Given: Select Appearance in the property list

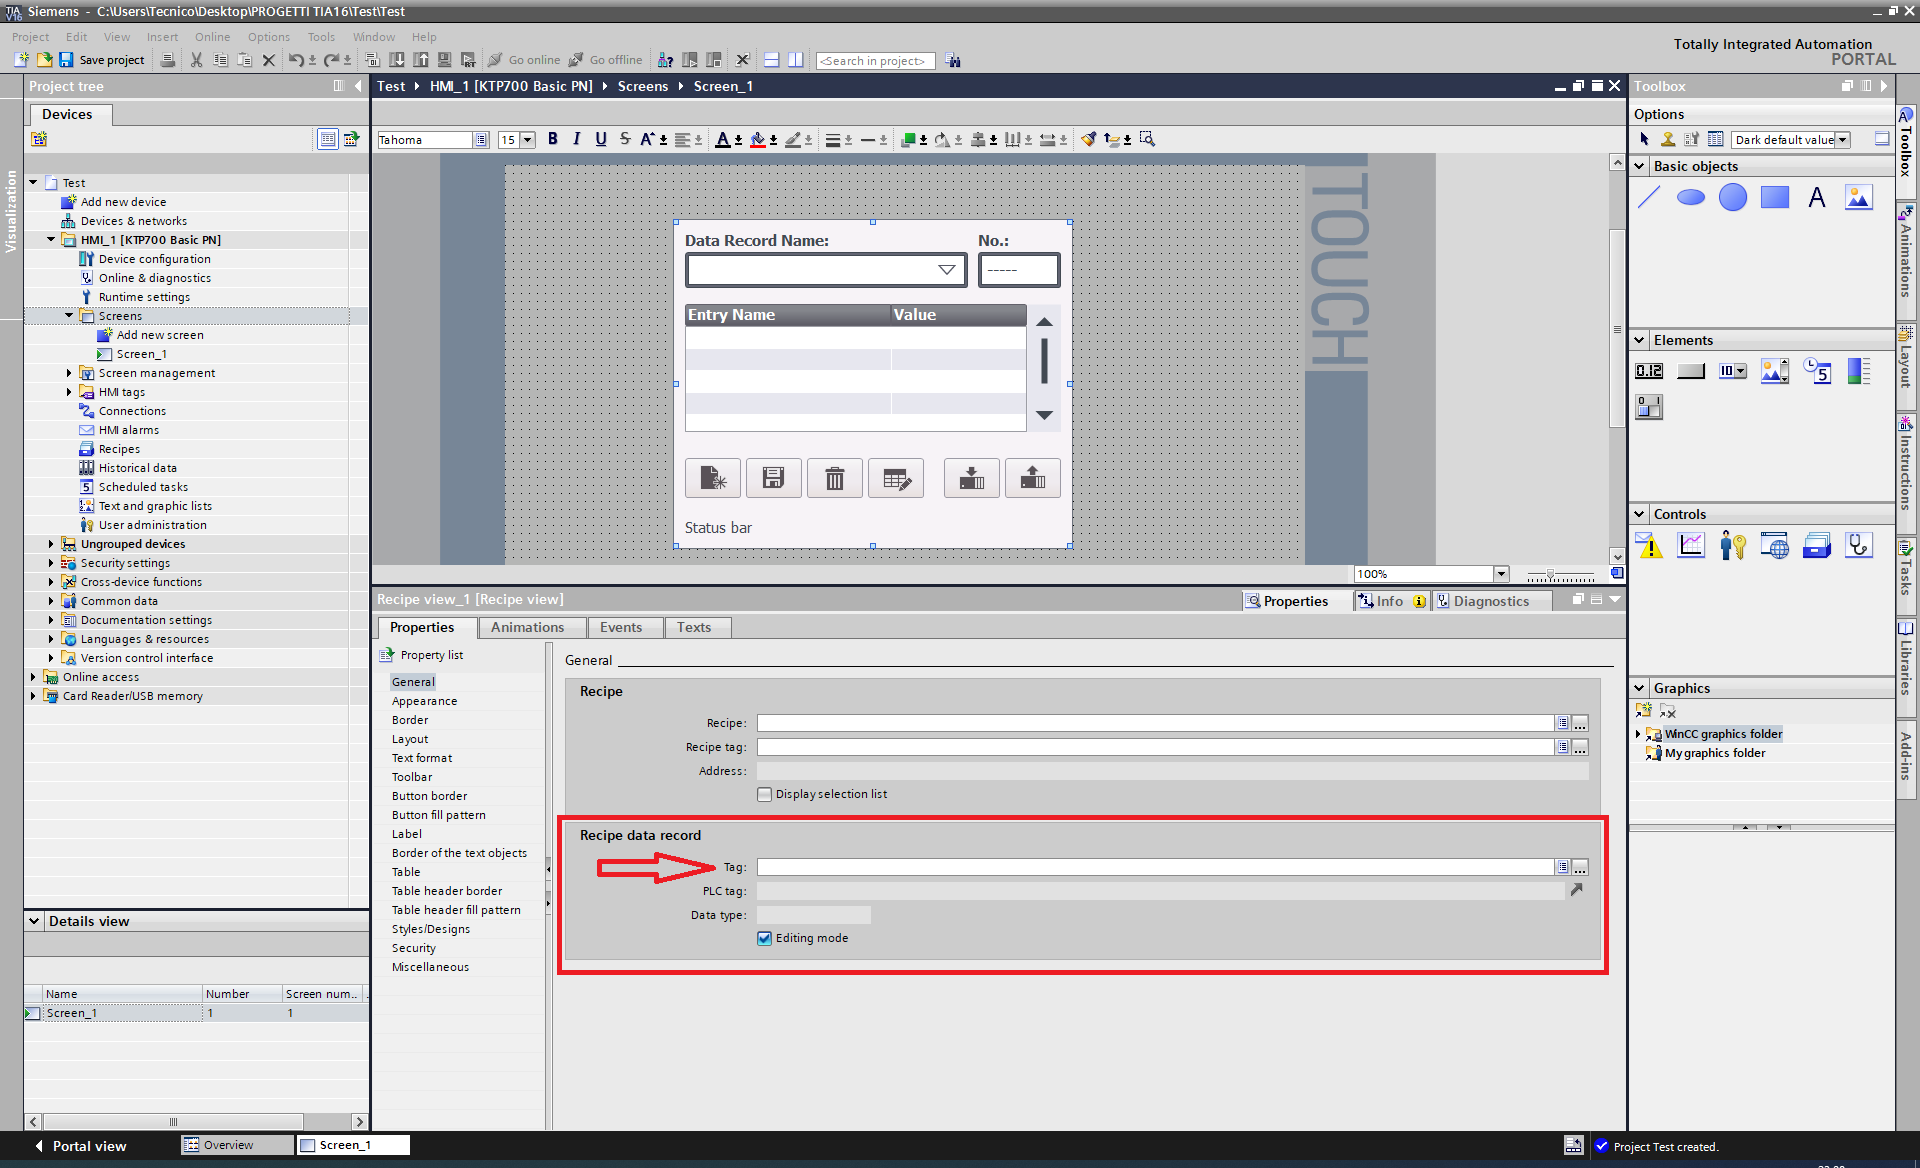Looking at the screenshot, I should tap(424, 702).
